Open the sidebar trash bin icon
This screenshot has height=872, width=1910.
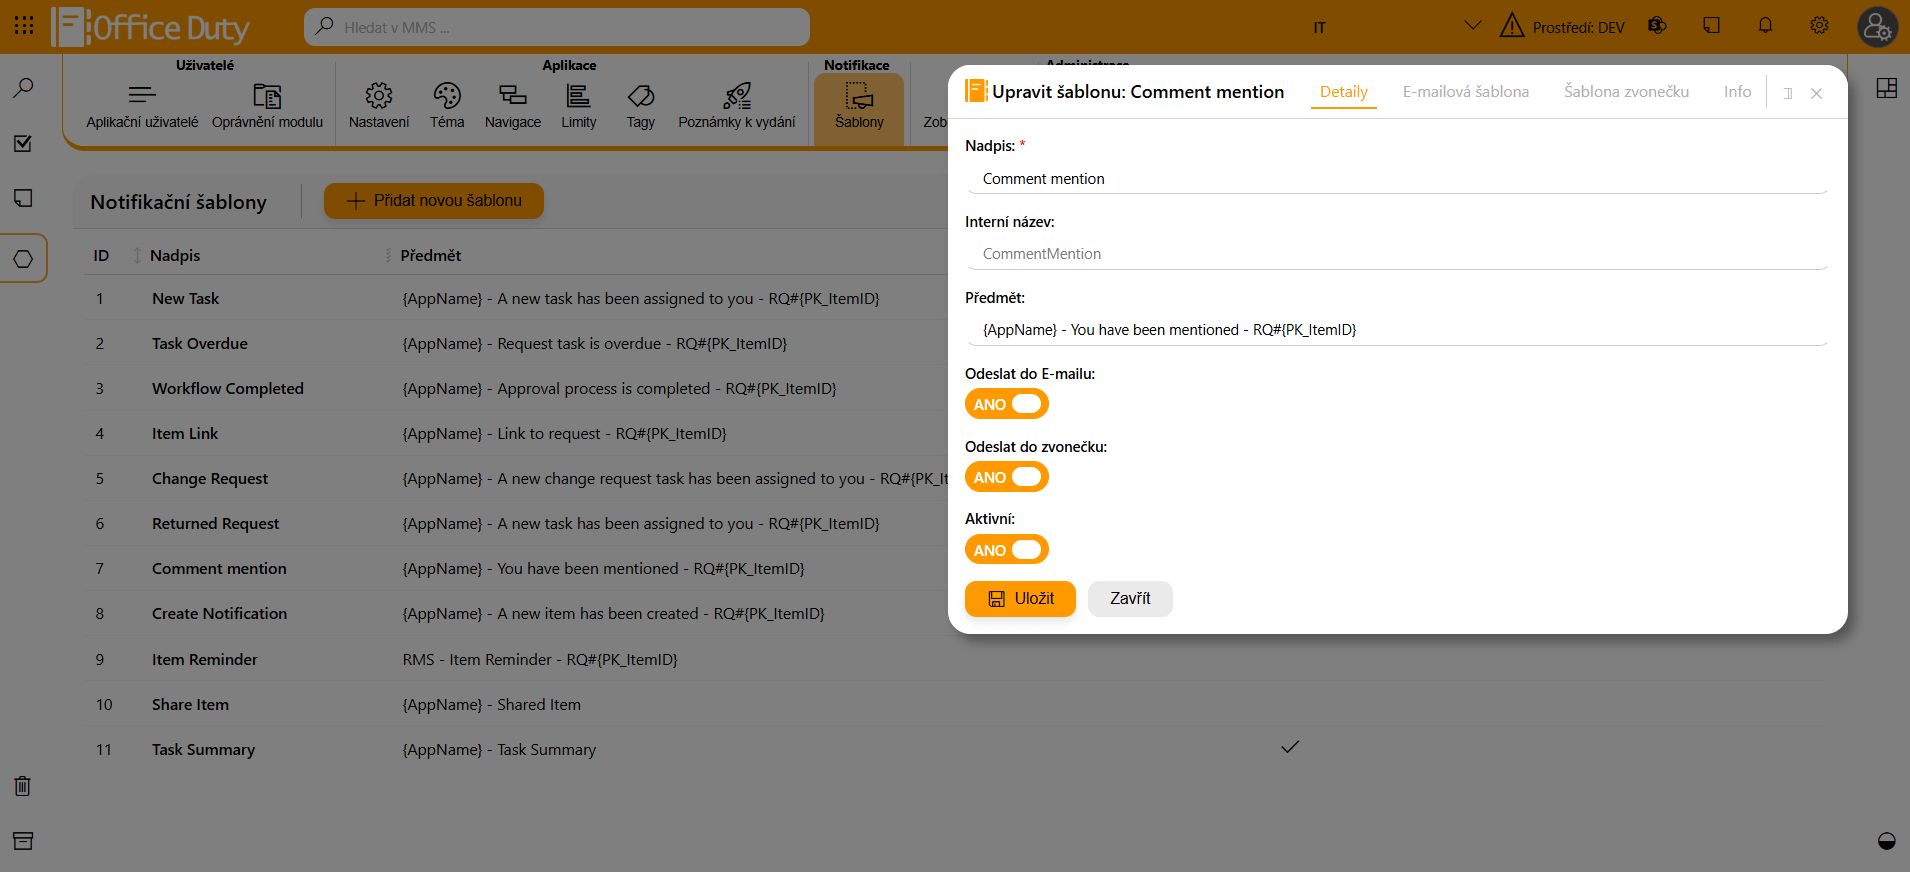point(23,786)
